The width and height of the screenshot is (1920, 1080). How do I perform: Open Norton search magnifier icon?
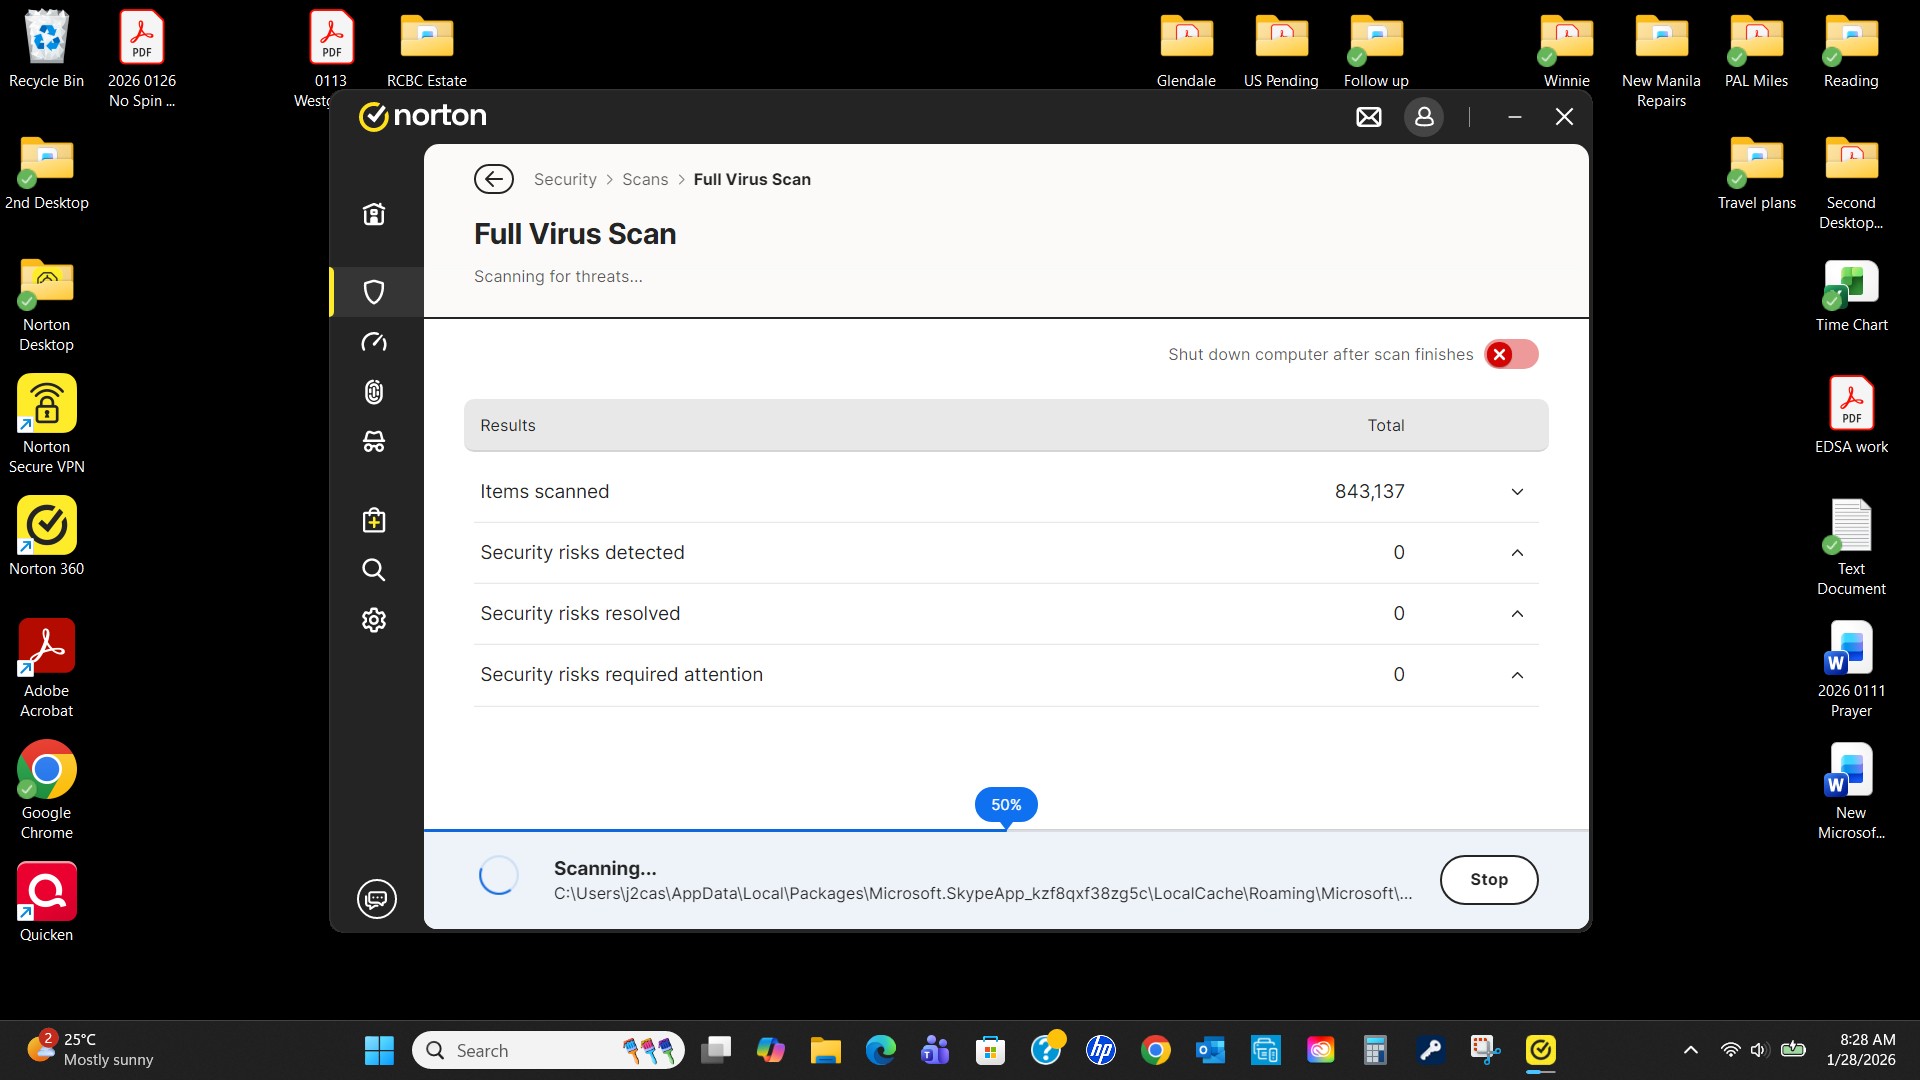coord(374,570)
